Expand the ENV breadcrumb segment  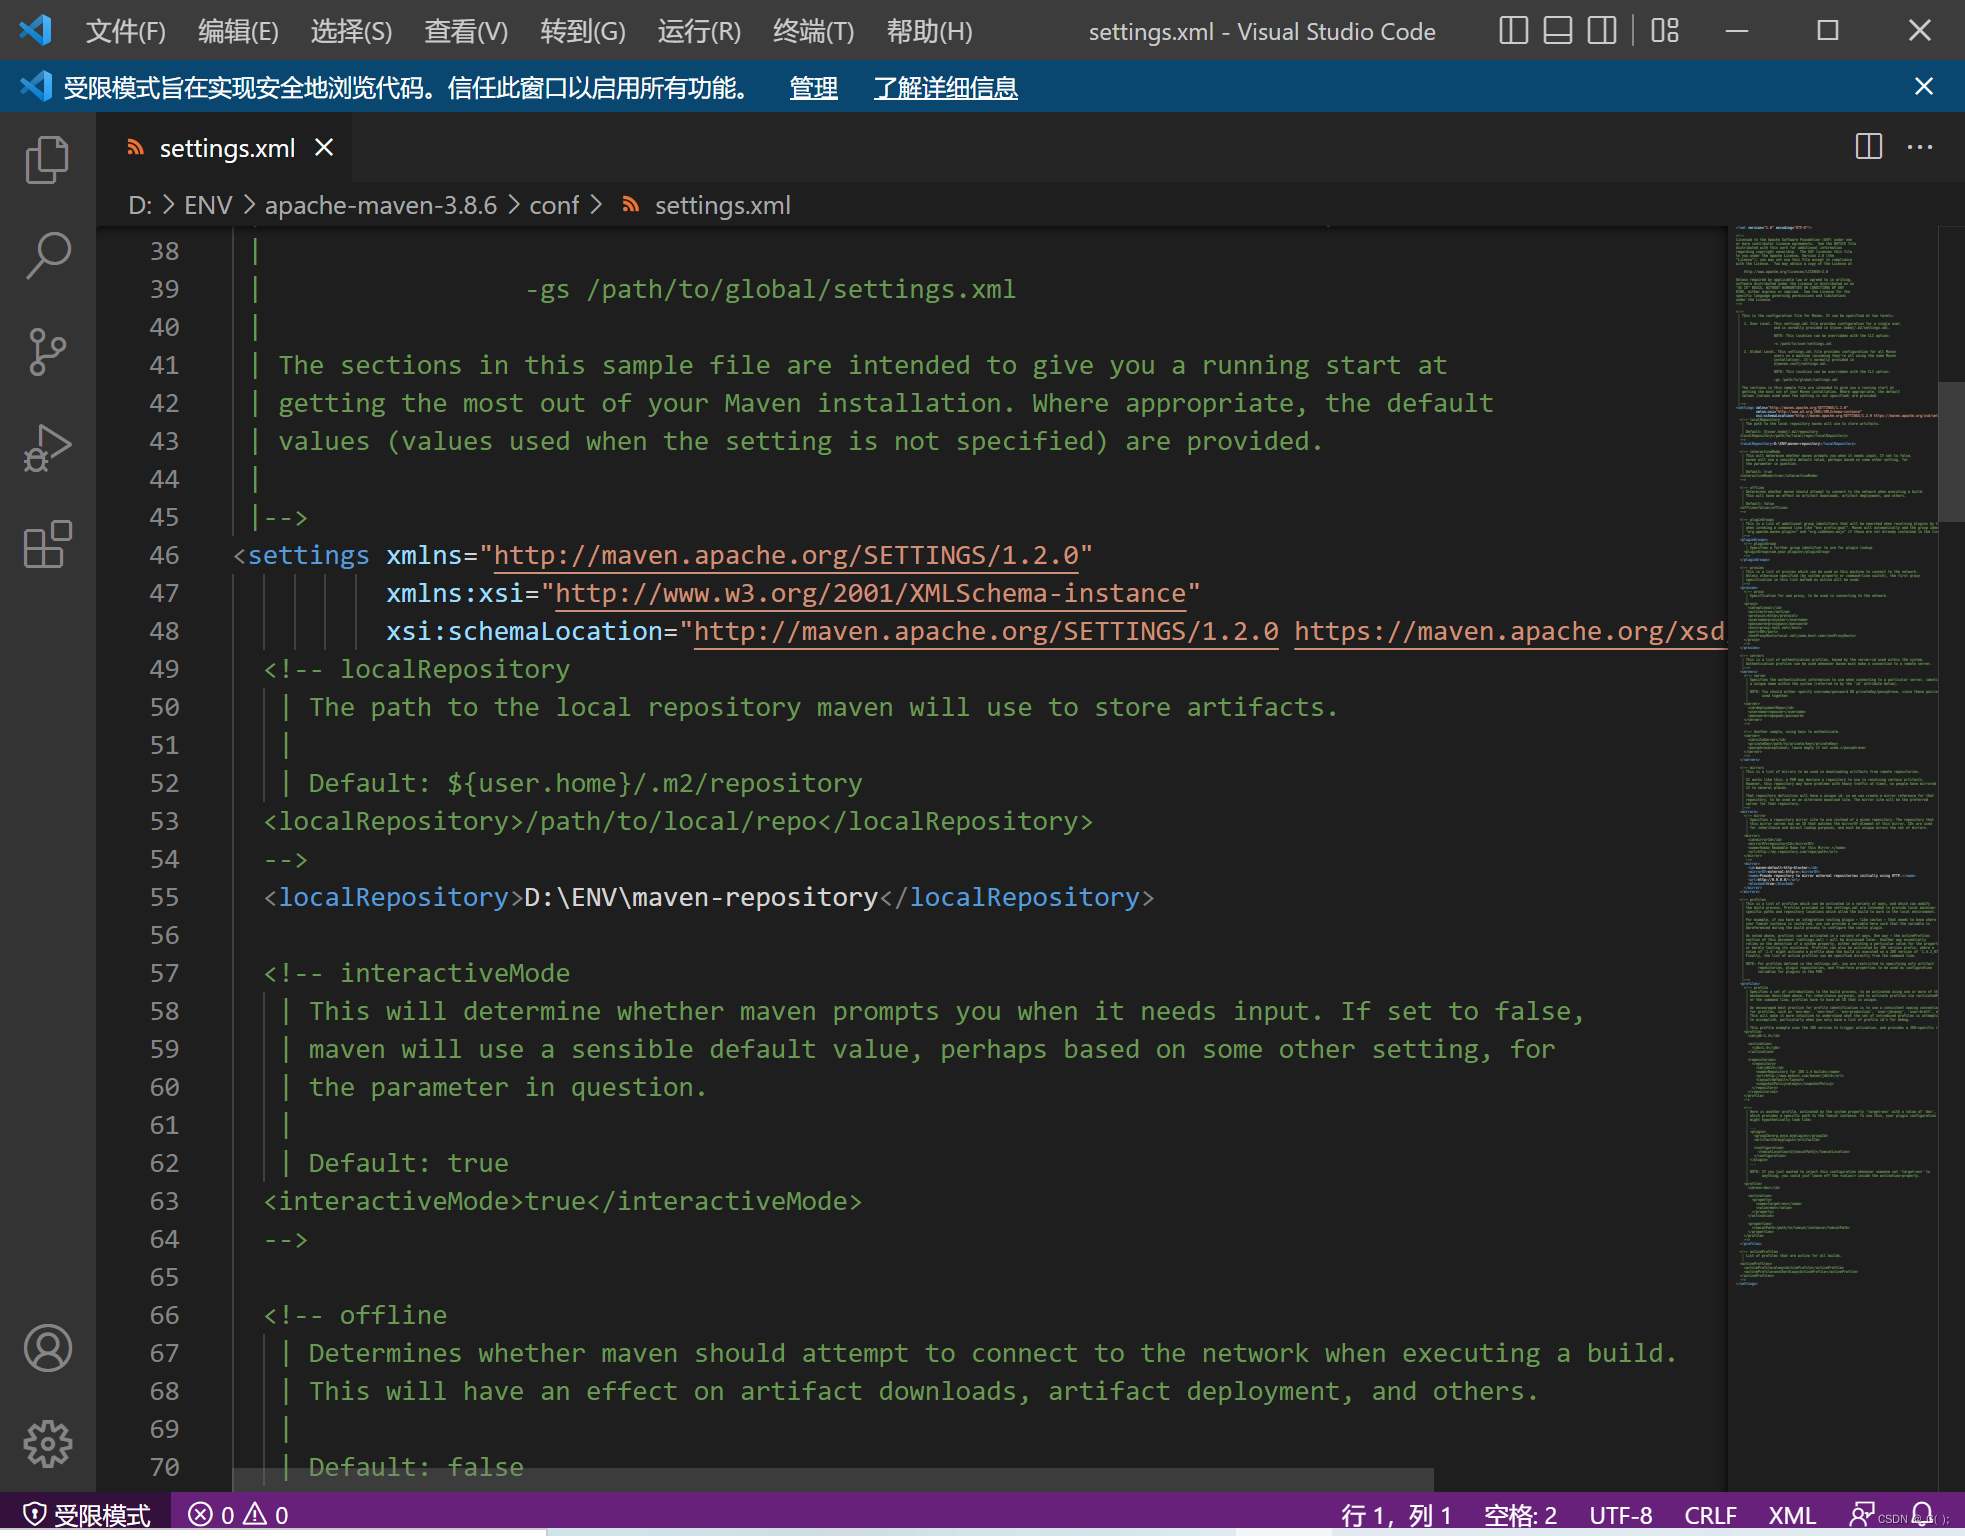click(x=208, y=205)
